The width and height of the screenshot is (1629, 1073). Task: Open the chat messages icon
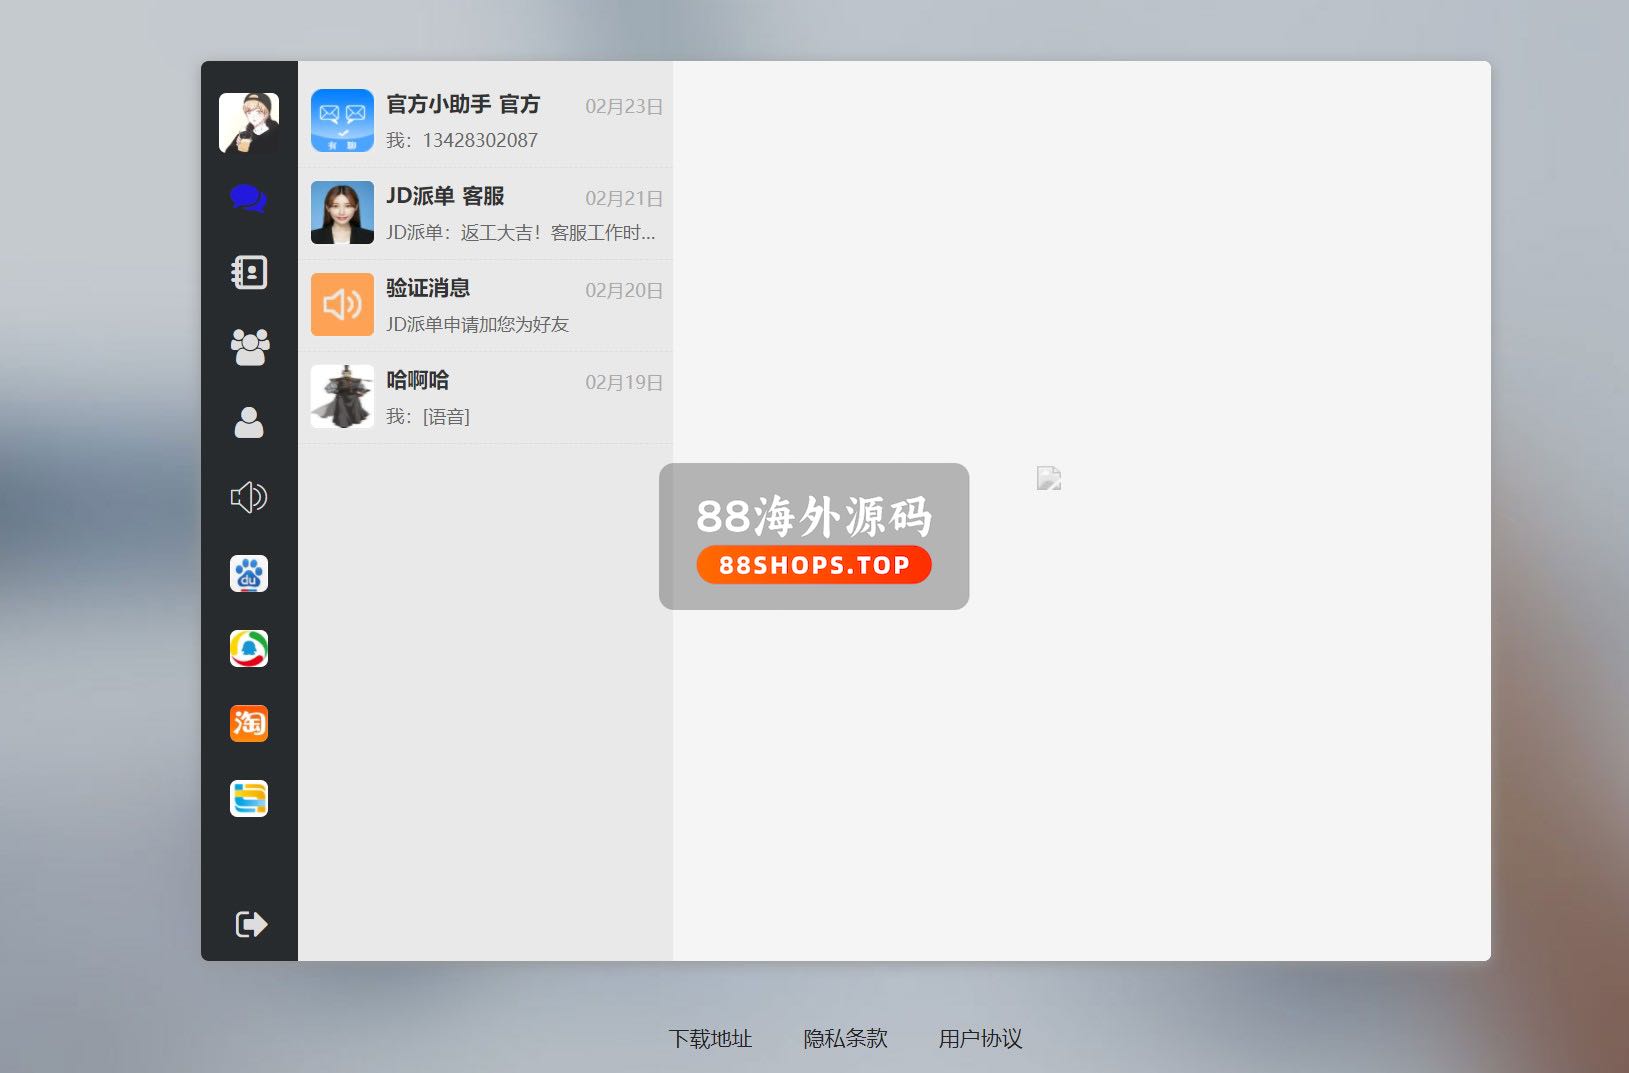click(x=249, y=198)
